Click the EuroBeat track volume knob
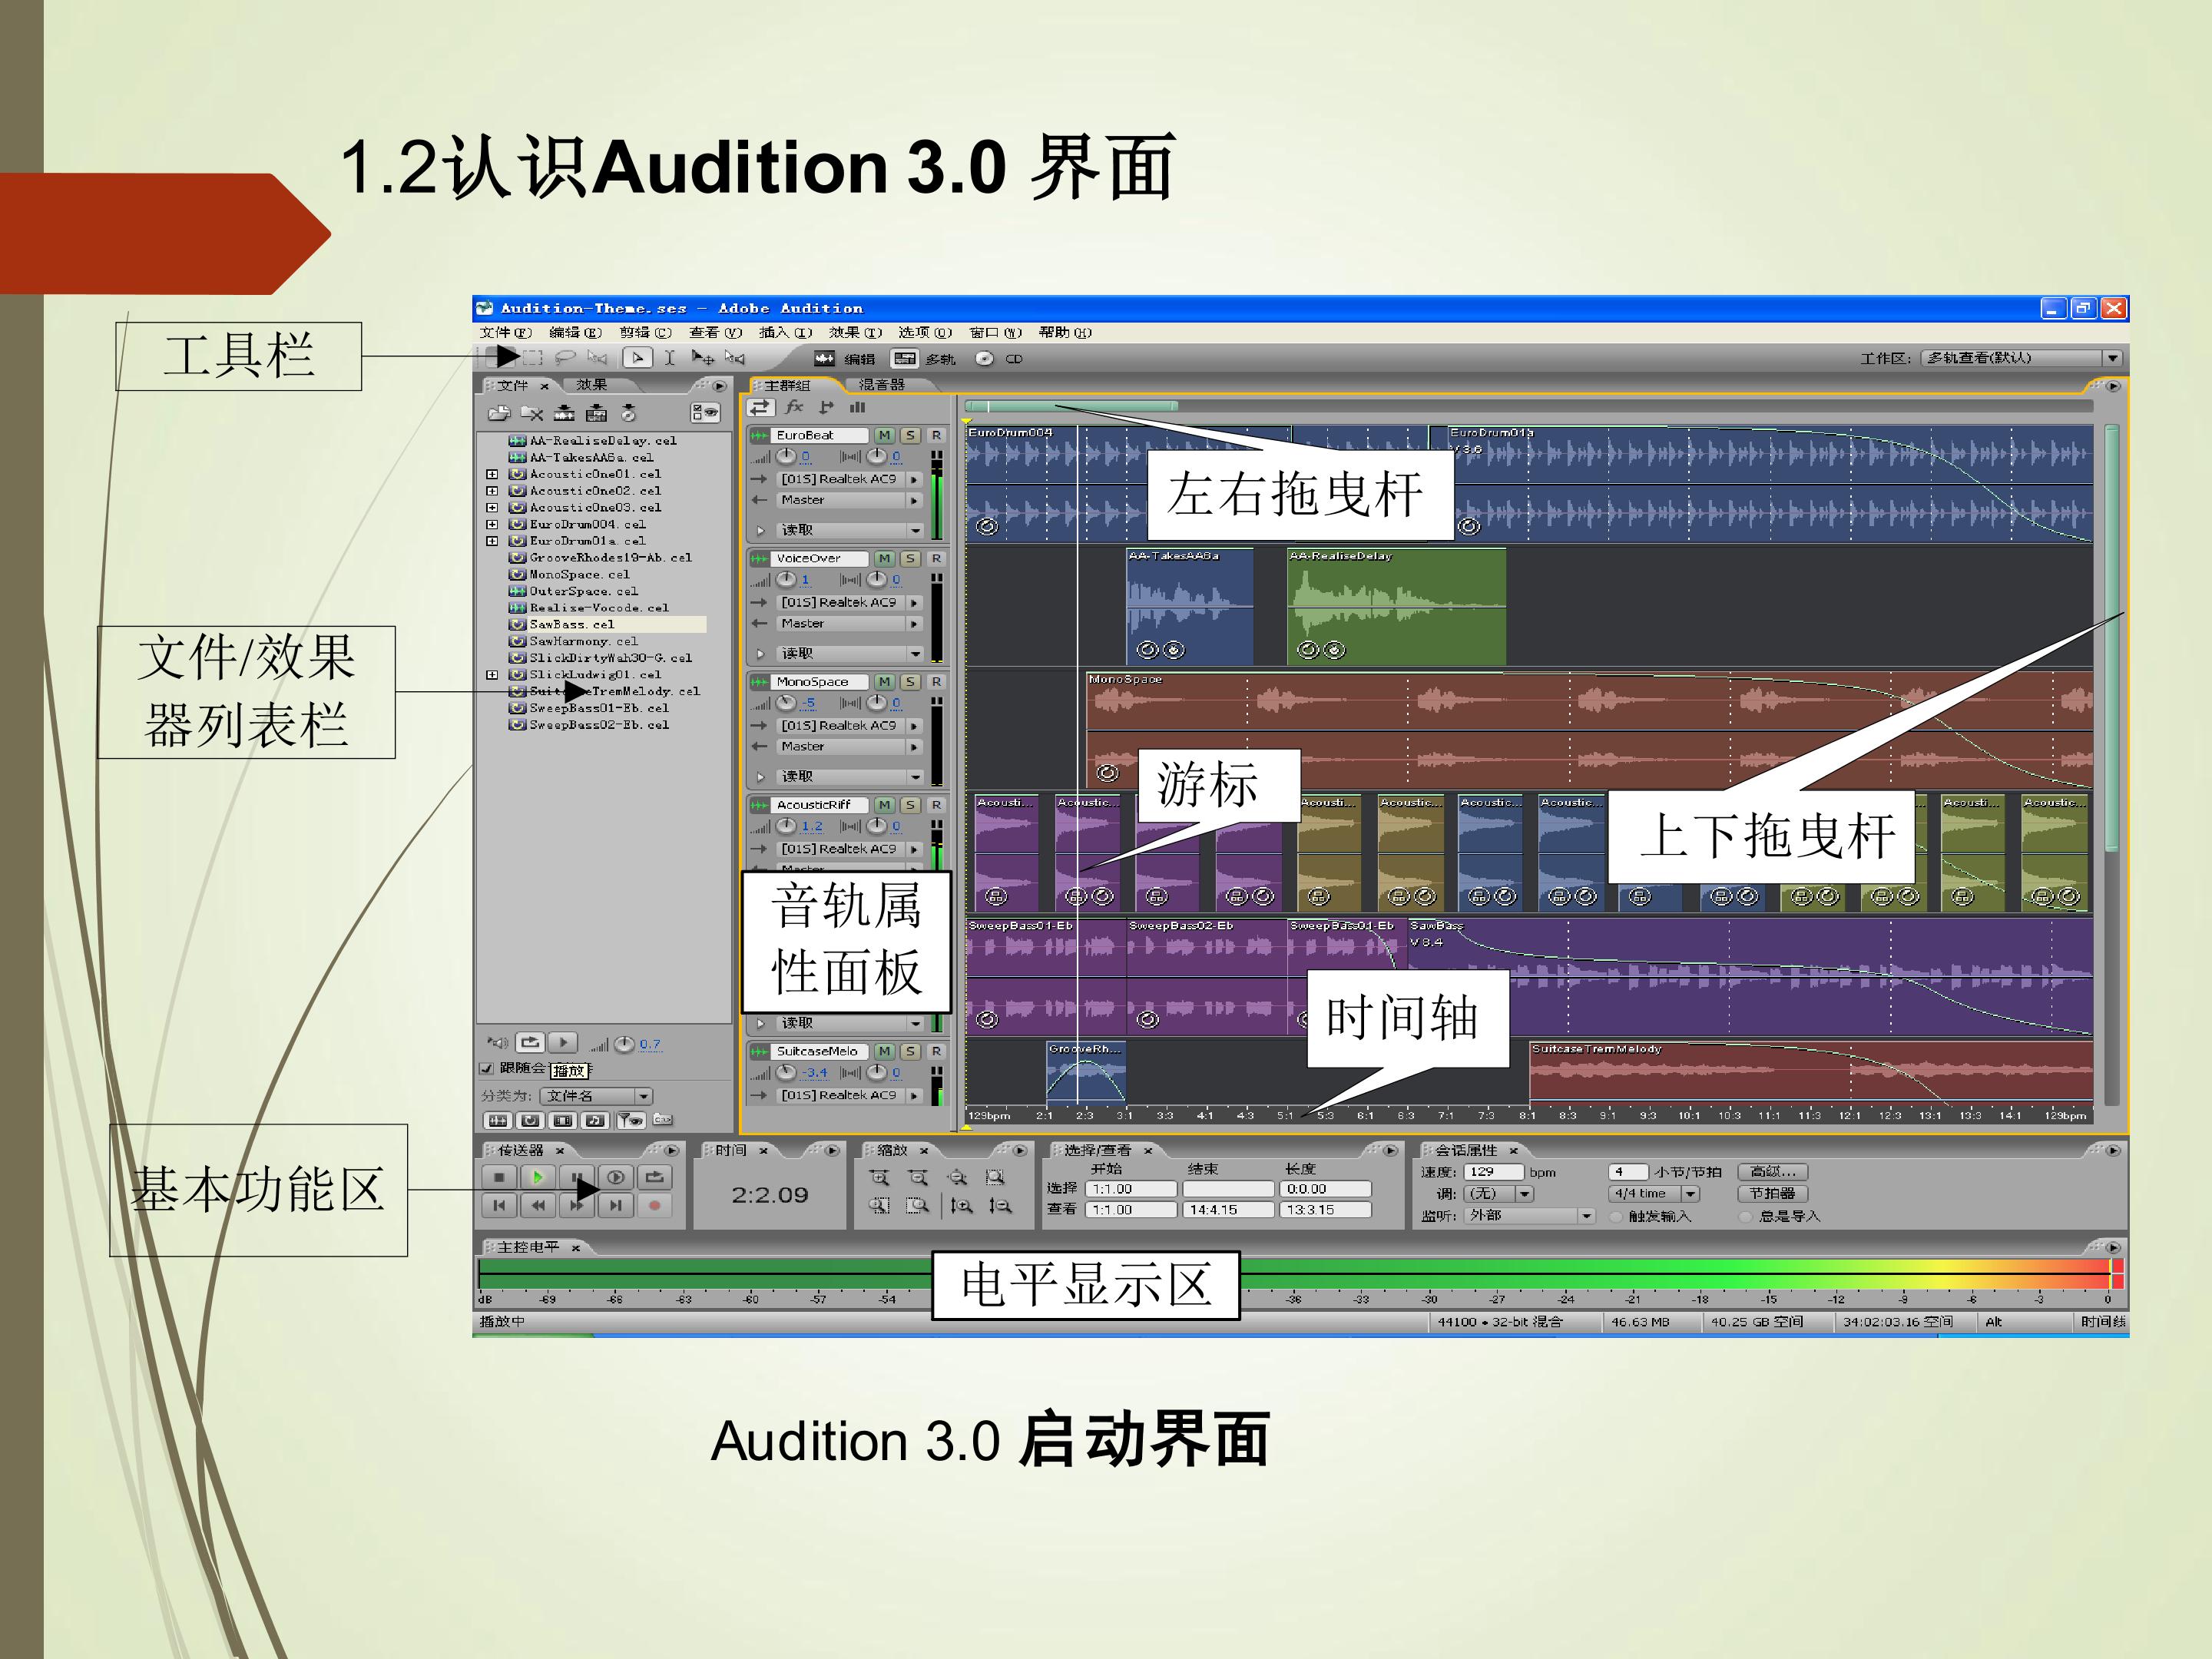Image resolution: width=2212 pixels, height=1659 pixels. tap(786, 457)
